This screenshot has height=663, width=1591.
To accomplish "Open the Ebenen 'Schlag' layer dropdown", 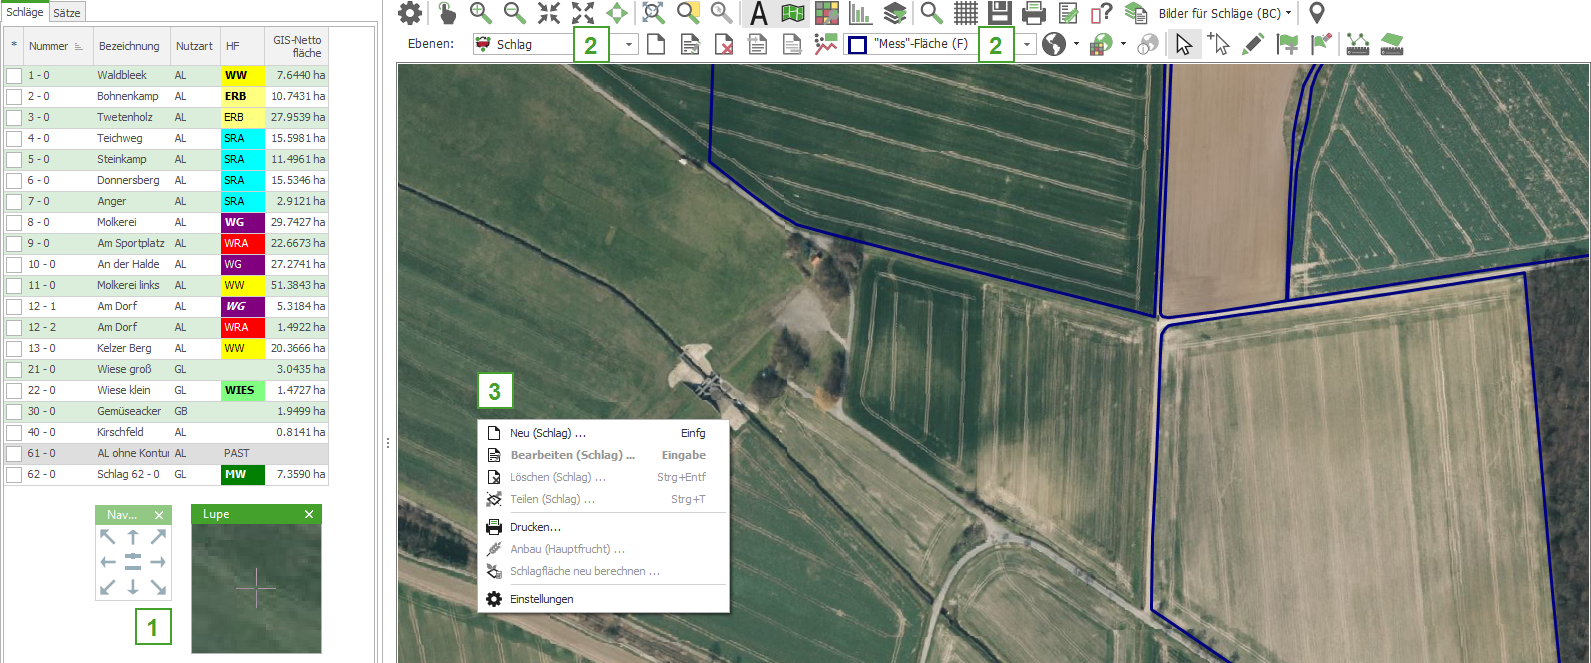I will pyautogui.click(x=628, y=44).
